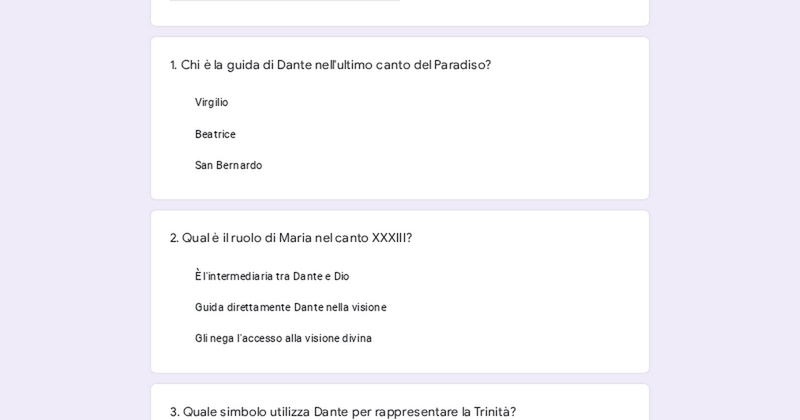Click the gap between question 2 and 3 cards
Viewport: 800px width, 420px height.
click(x=400, y=379)
